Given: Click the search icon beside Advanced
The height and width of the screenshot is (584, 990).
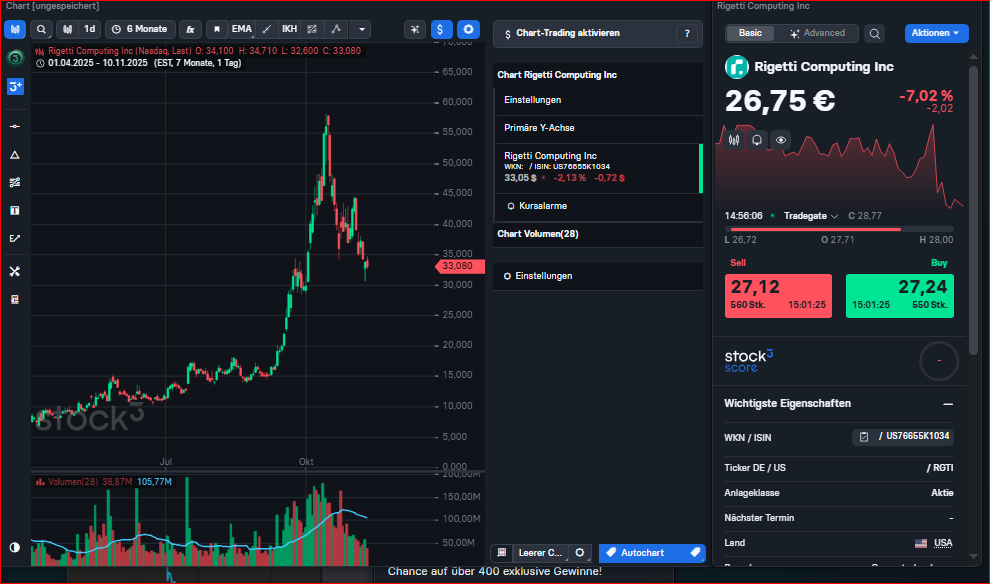Looking at the screenshot, I should 875,33.
